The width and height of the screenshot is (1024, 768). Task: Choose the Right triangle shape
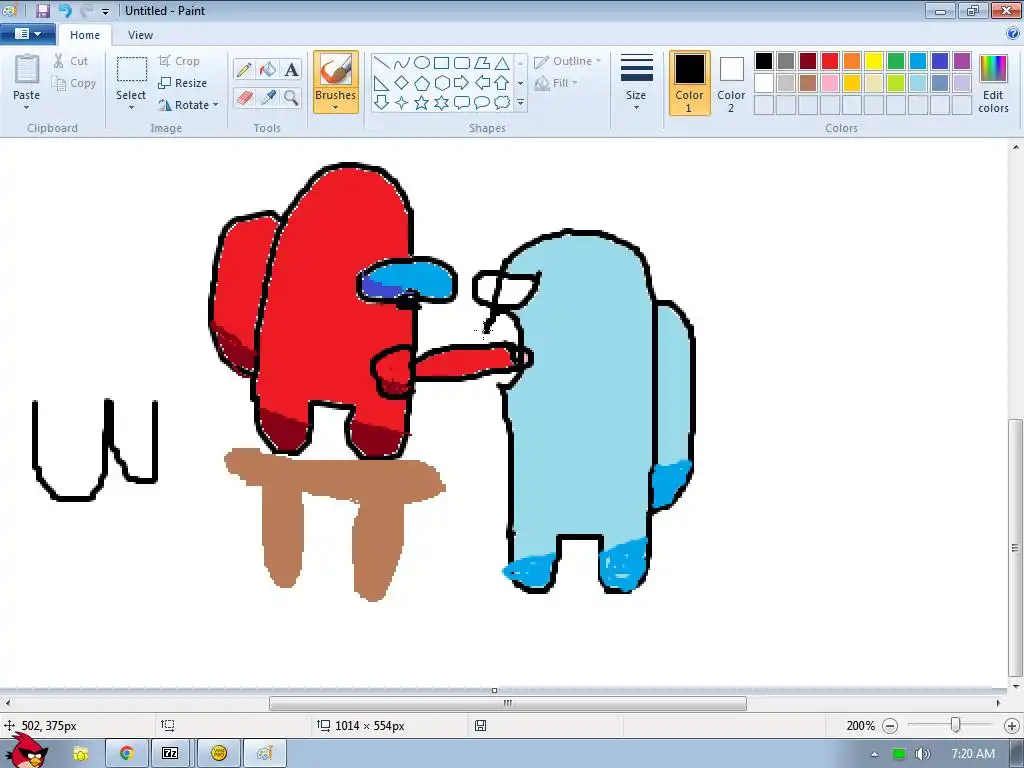[382, 83]
